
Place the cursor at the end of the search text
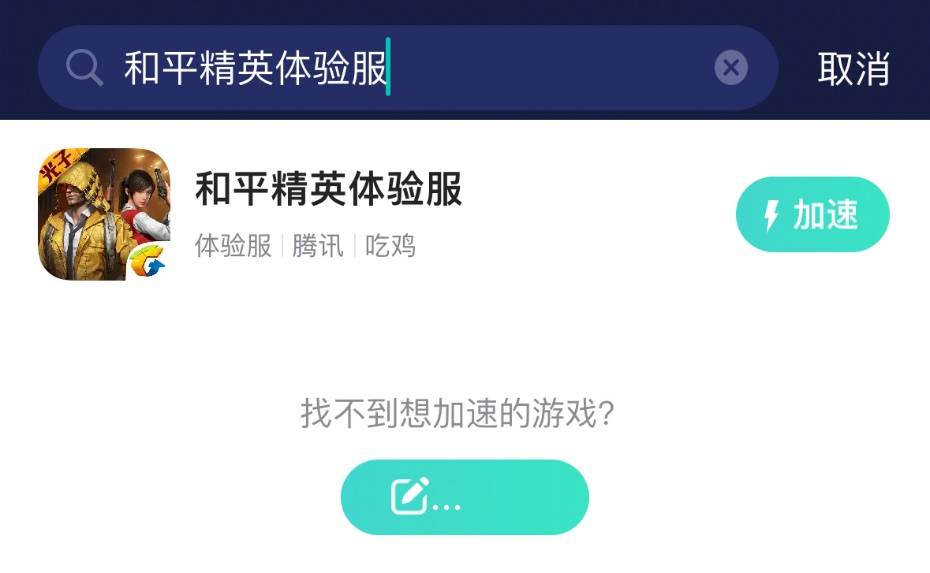pyautogui.click(x=388, y=66)
